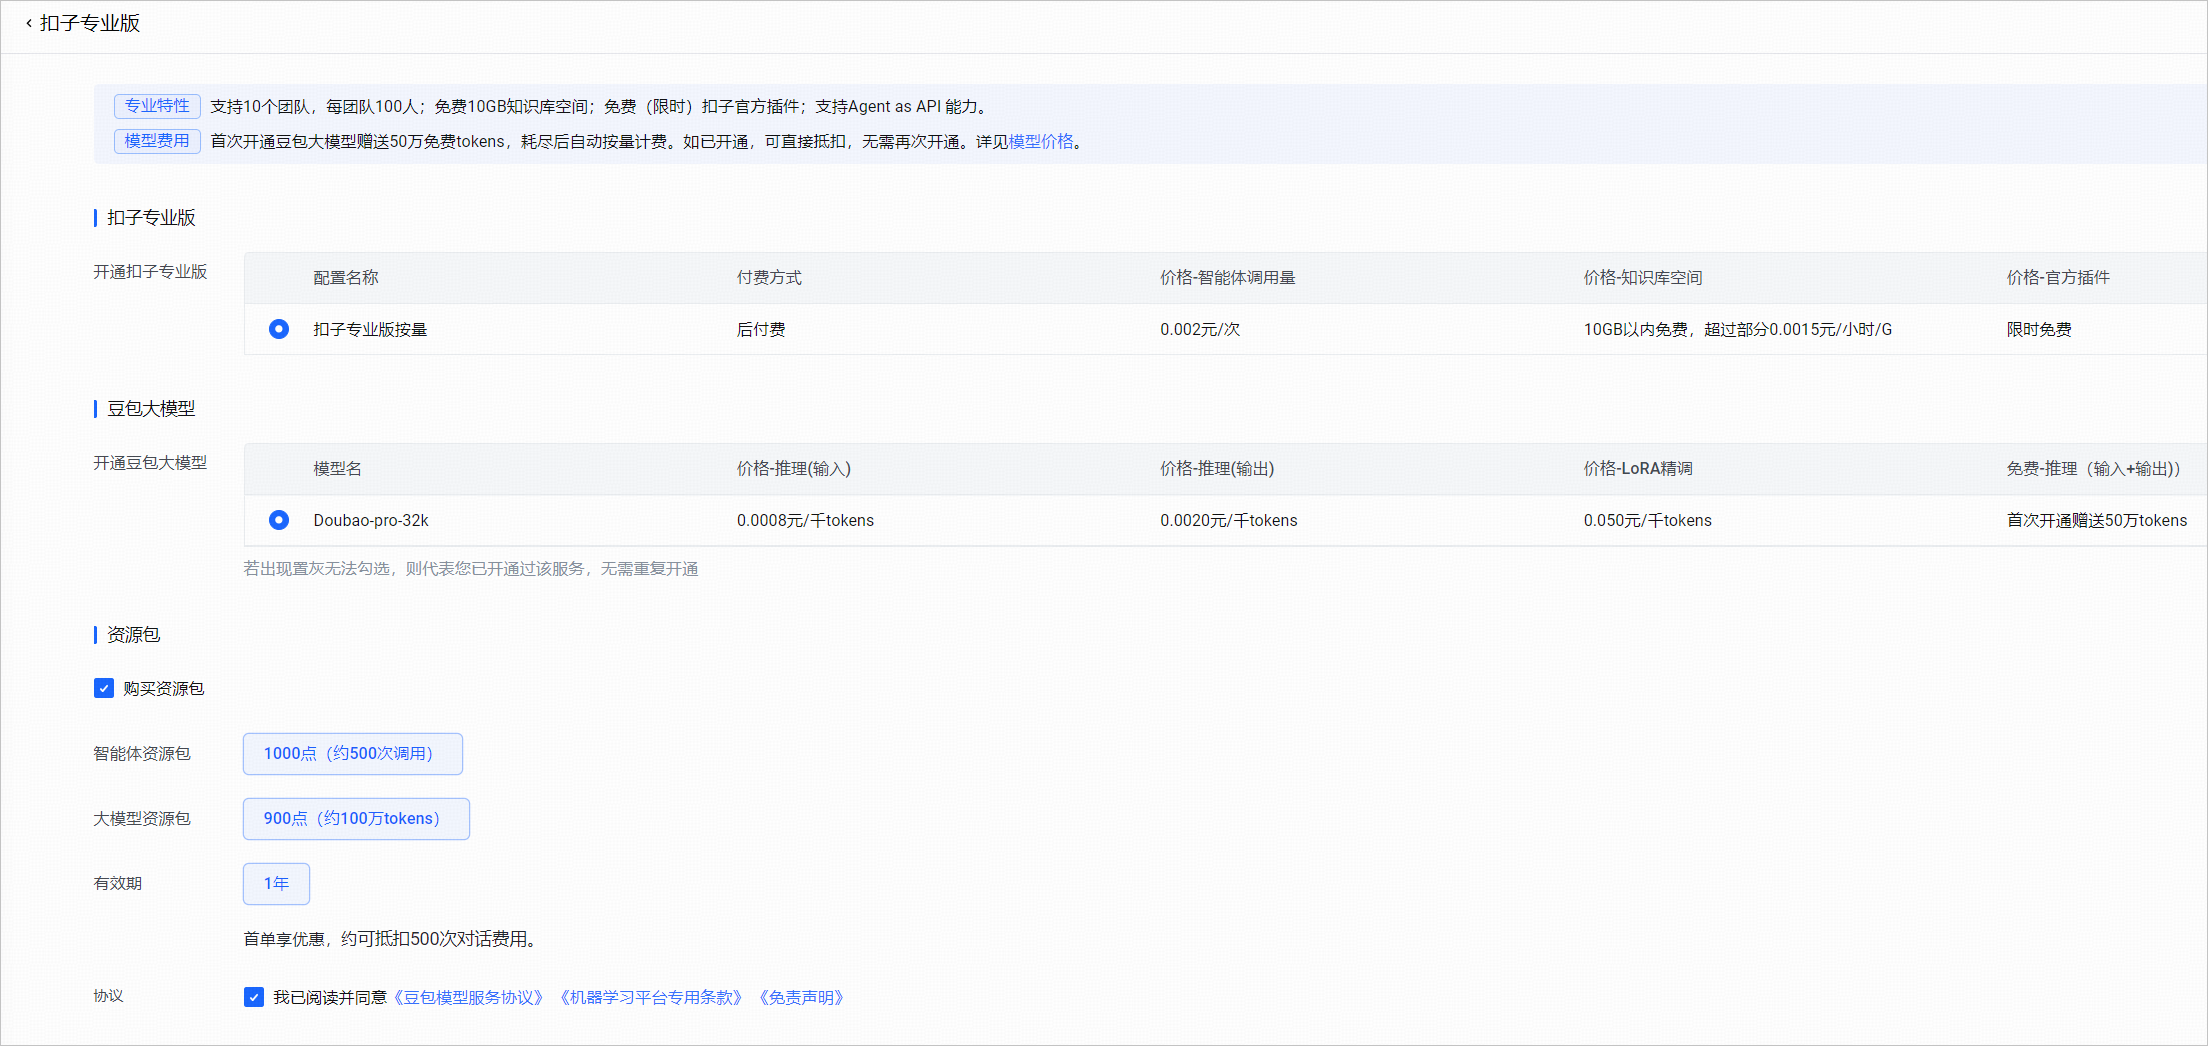Click the 10GB以内免费 knowledge base price cell
Screen dimensions: 2208x1046
pos(1738,330)
